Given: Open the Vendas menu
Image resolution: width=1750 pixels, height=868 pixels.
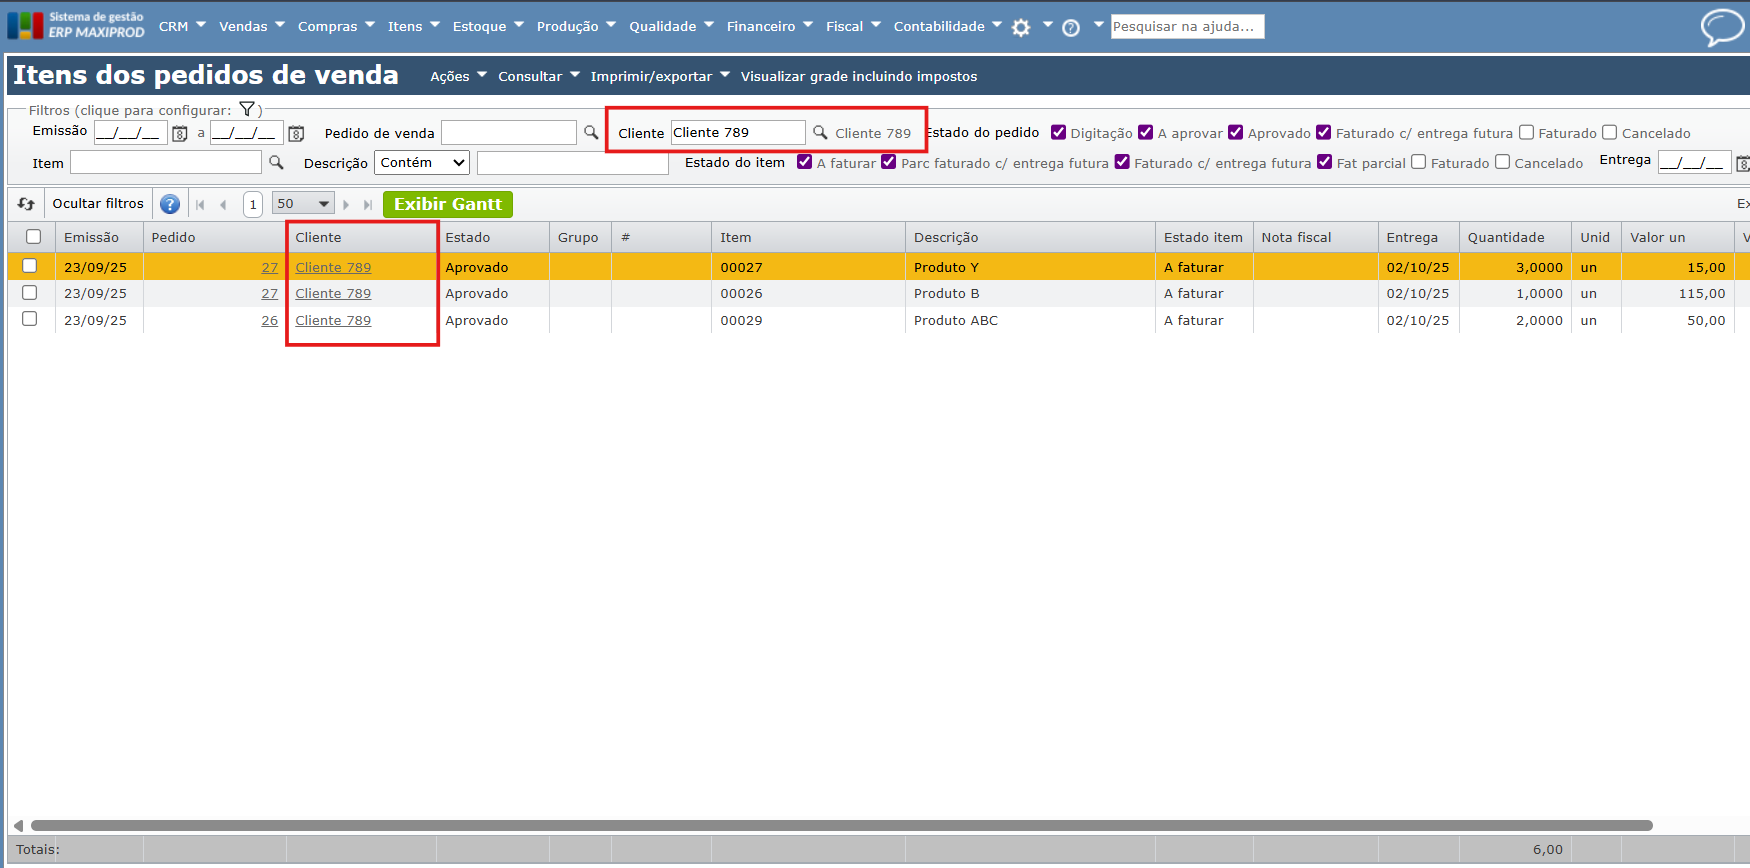Looking at the screenshot, I should coord(252,26).
